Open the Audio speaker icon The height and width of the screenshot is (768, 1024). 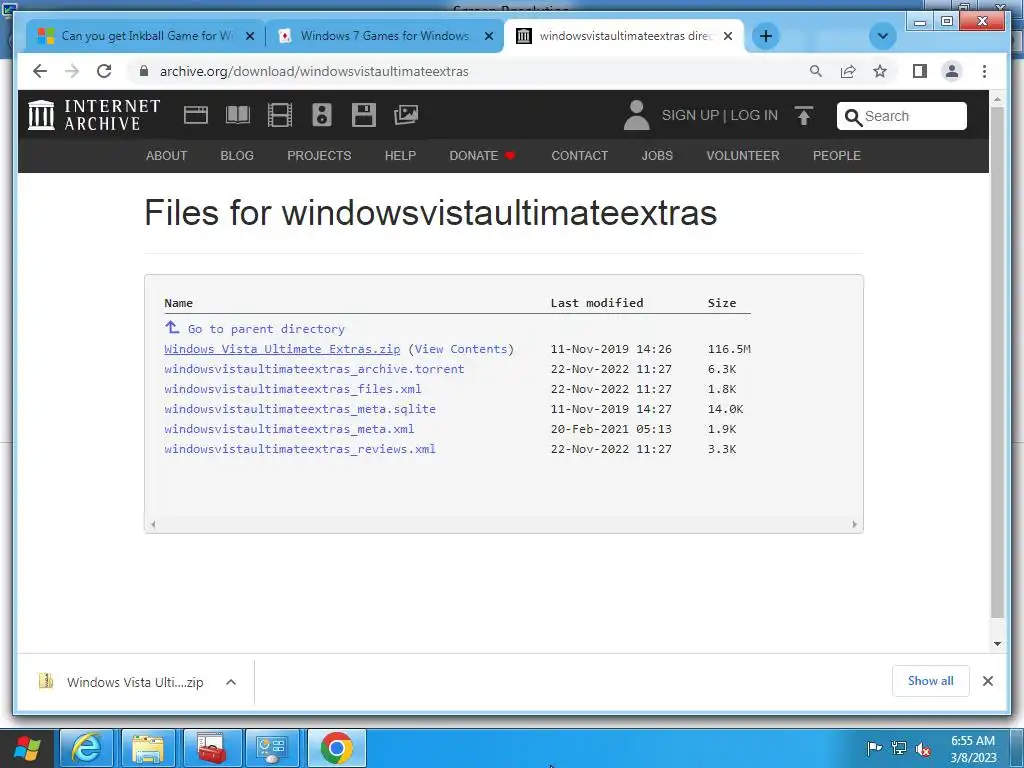tap(321, 115)
